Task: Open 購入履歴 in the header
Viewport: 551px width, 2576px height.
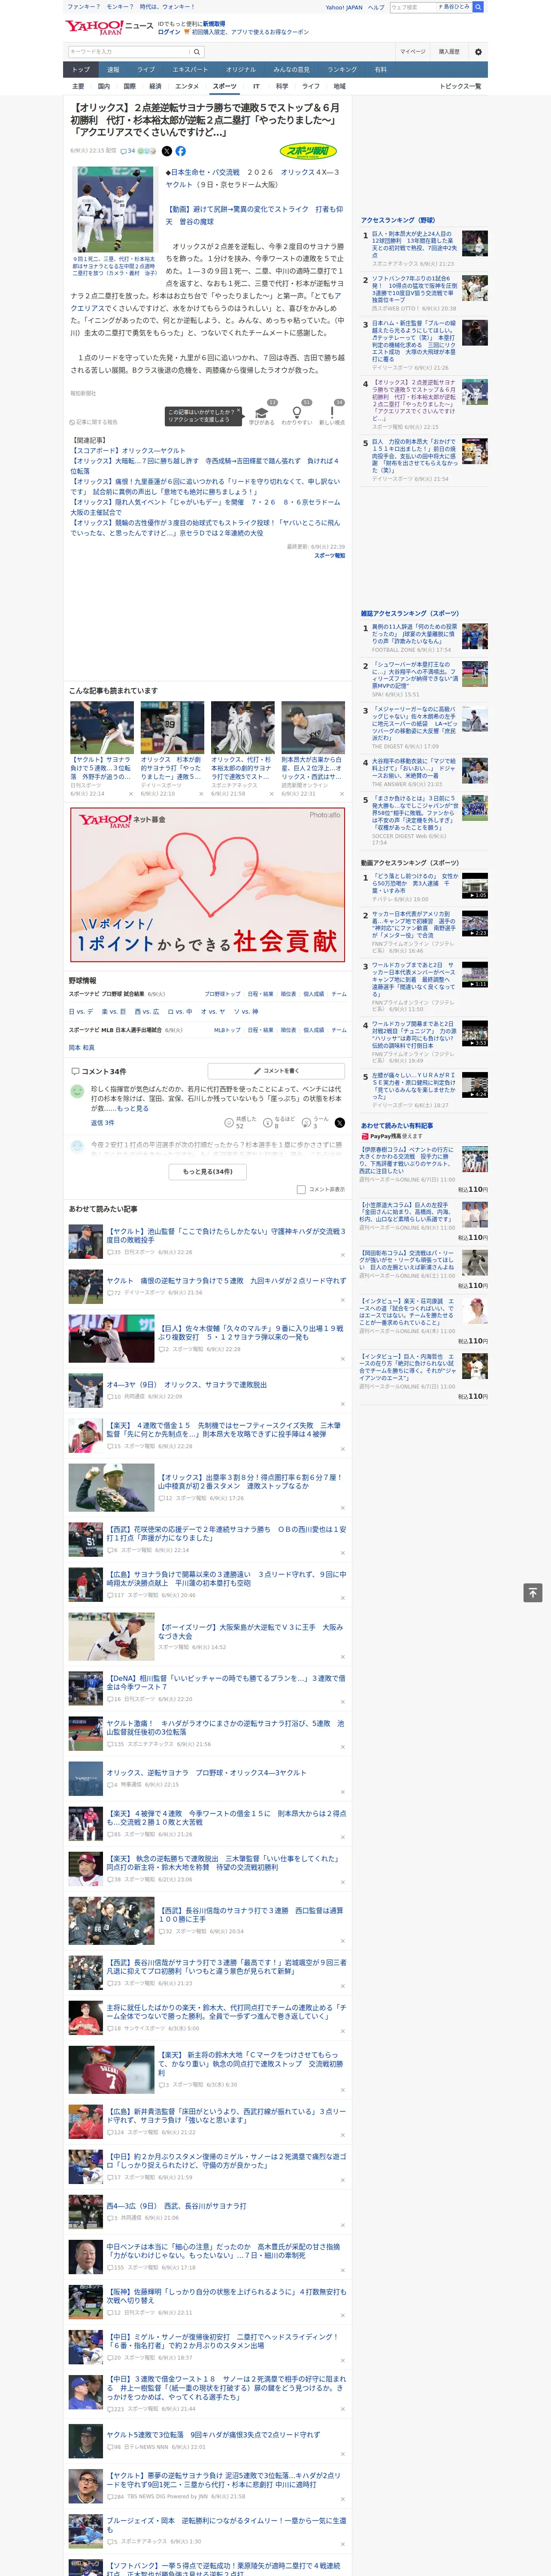Action: (x=449, y=52)
